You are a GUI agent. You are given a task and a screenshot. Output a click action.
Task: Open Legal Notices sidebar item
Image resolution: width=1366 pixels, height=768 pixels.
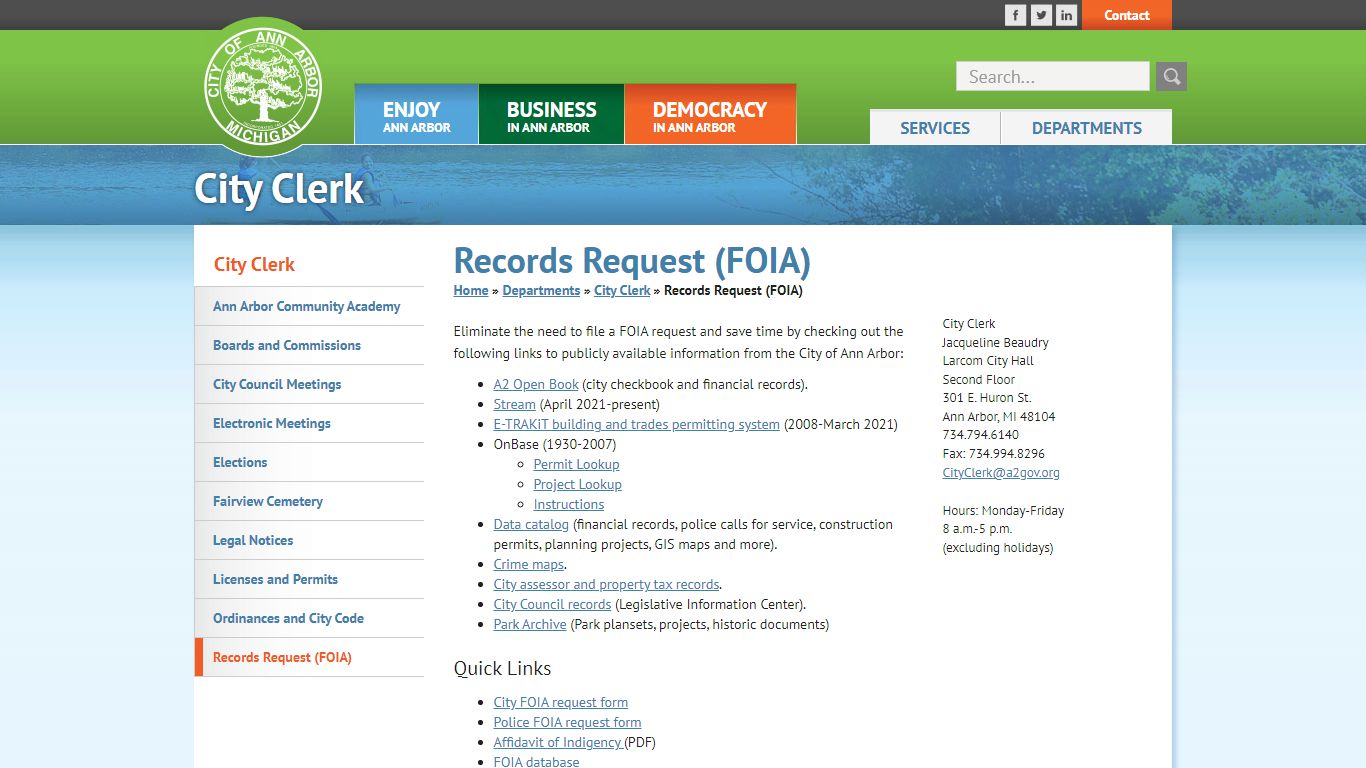309,540
